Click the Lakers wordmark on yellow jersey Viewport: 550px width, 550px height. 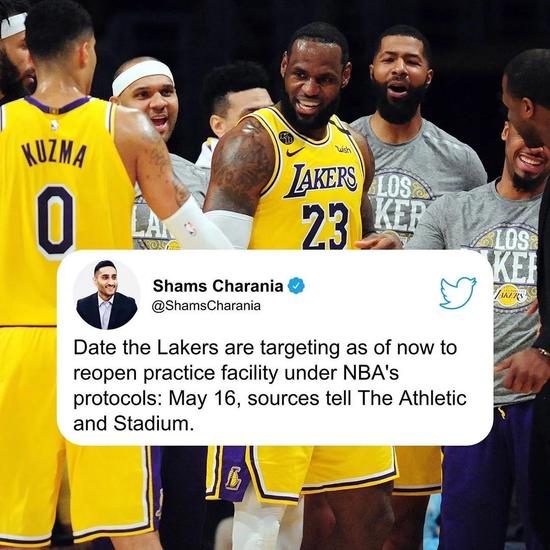click(x=321, y=180)
